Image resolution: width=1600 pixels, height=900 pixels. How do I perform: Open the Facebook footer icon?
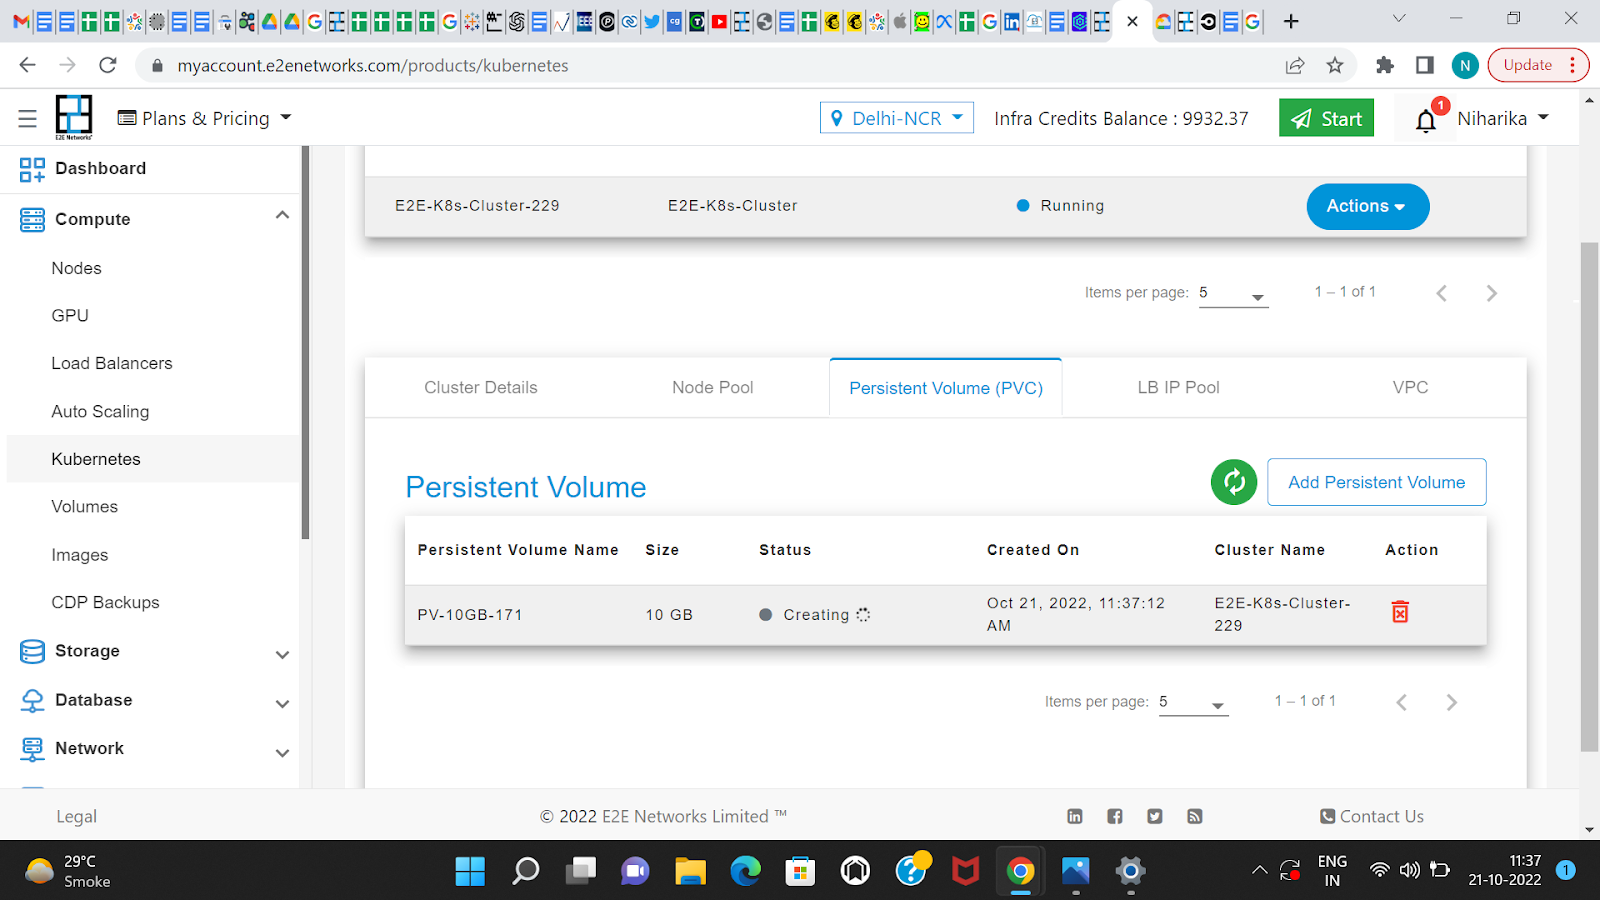[1115, 817]
